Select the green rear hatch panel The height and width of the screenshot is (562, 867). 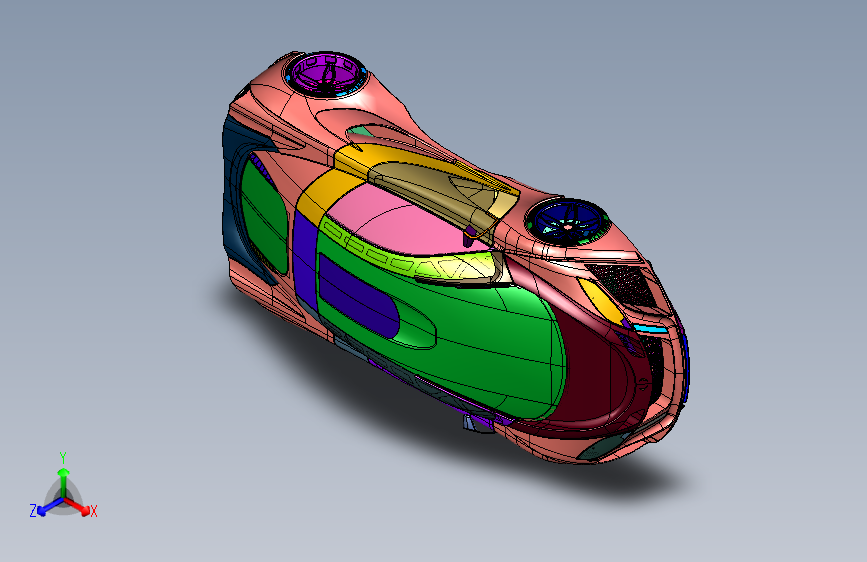point(263,218)
